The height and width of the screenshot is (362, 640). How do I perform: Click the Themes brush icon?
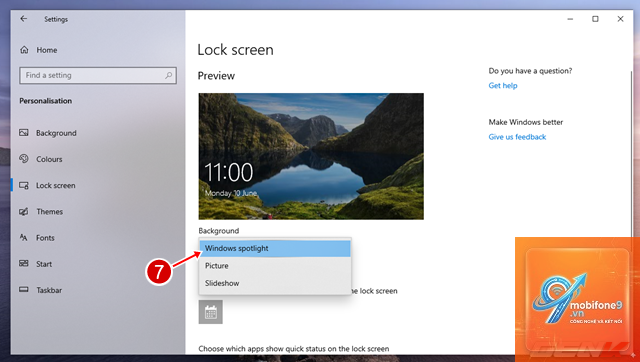tap(24, 211)
